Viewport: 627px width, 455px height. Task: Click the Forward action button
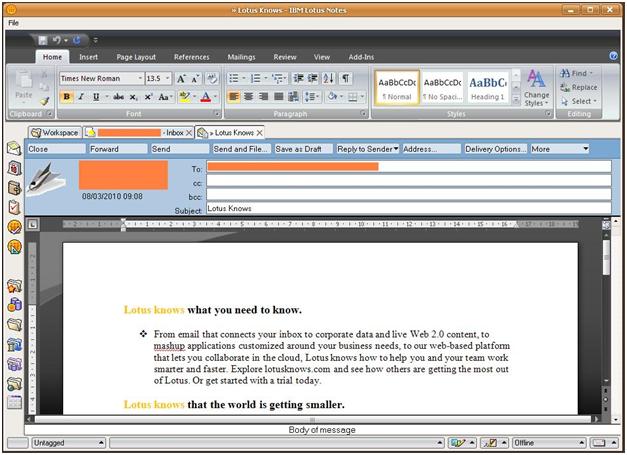(x=118, y=149)
